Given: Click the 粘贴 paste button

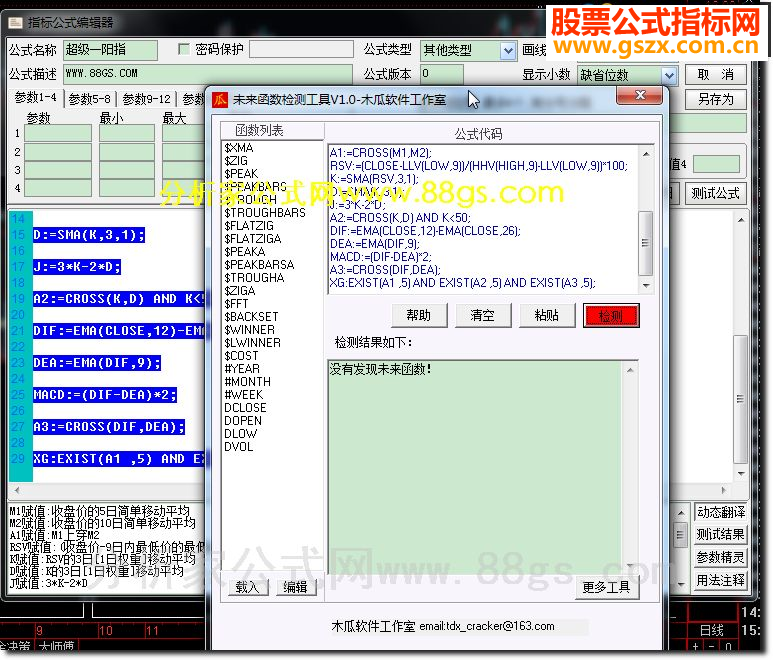Looking at the screenshot, I should (x=547, y=315).
